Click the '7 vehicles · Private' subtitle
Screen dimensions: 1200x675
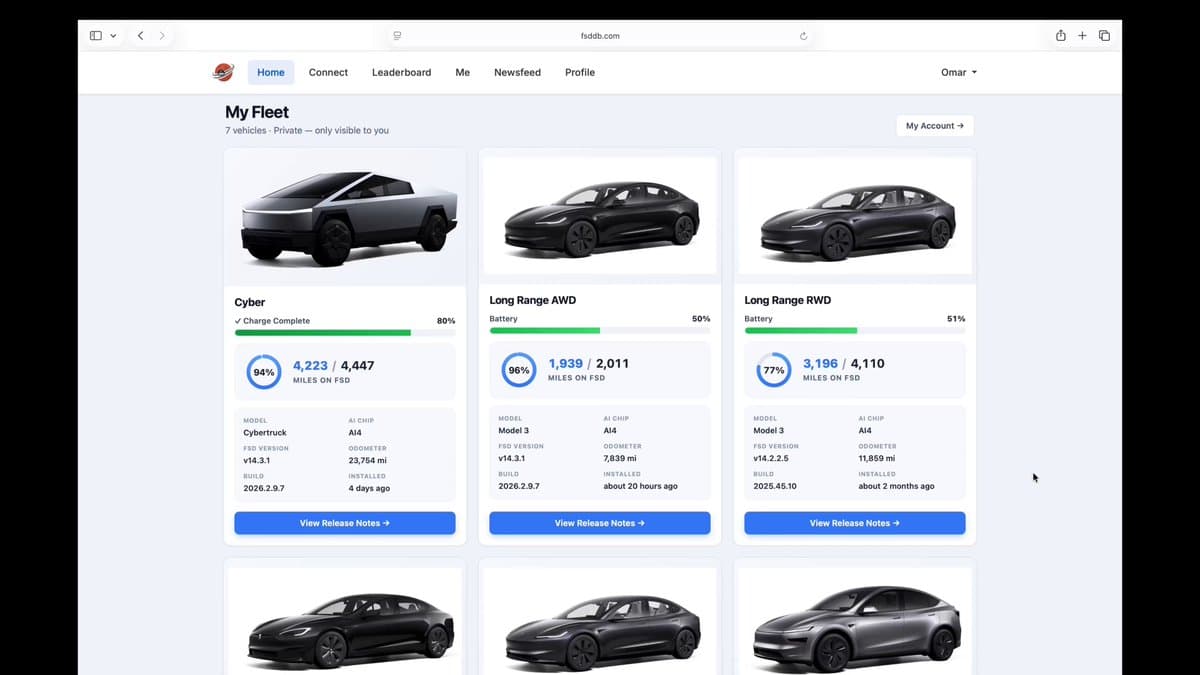click(x=307, y=131)
